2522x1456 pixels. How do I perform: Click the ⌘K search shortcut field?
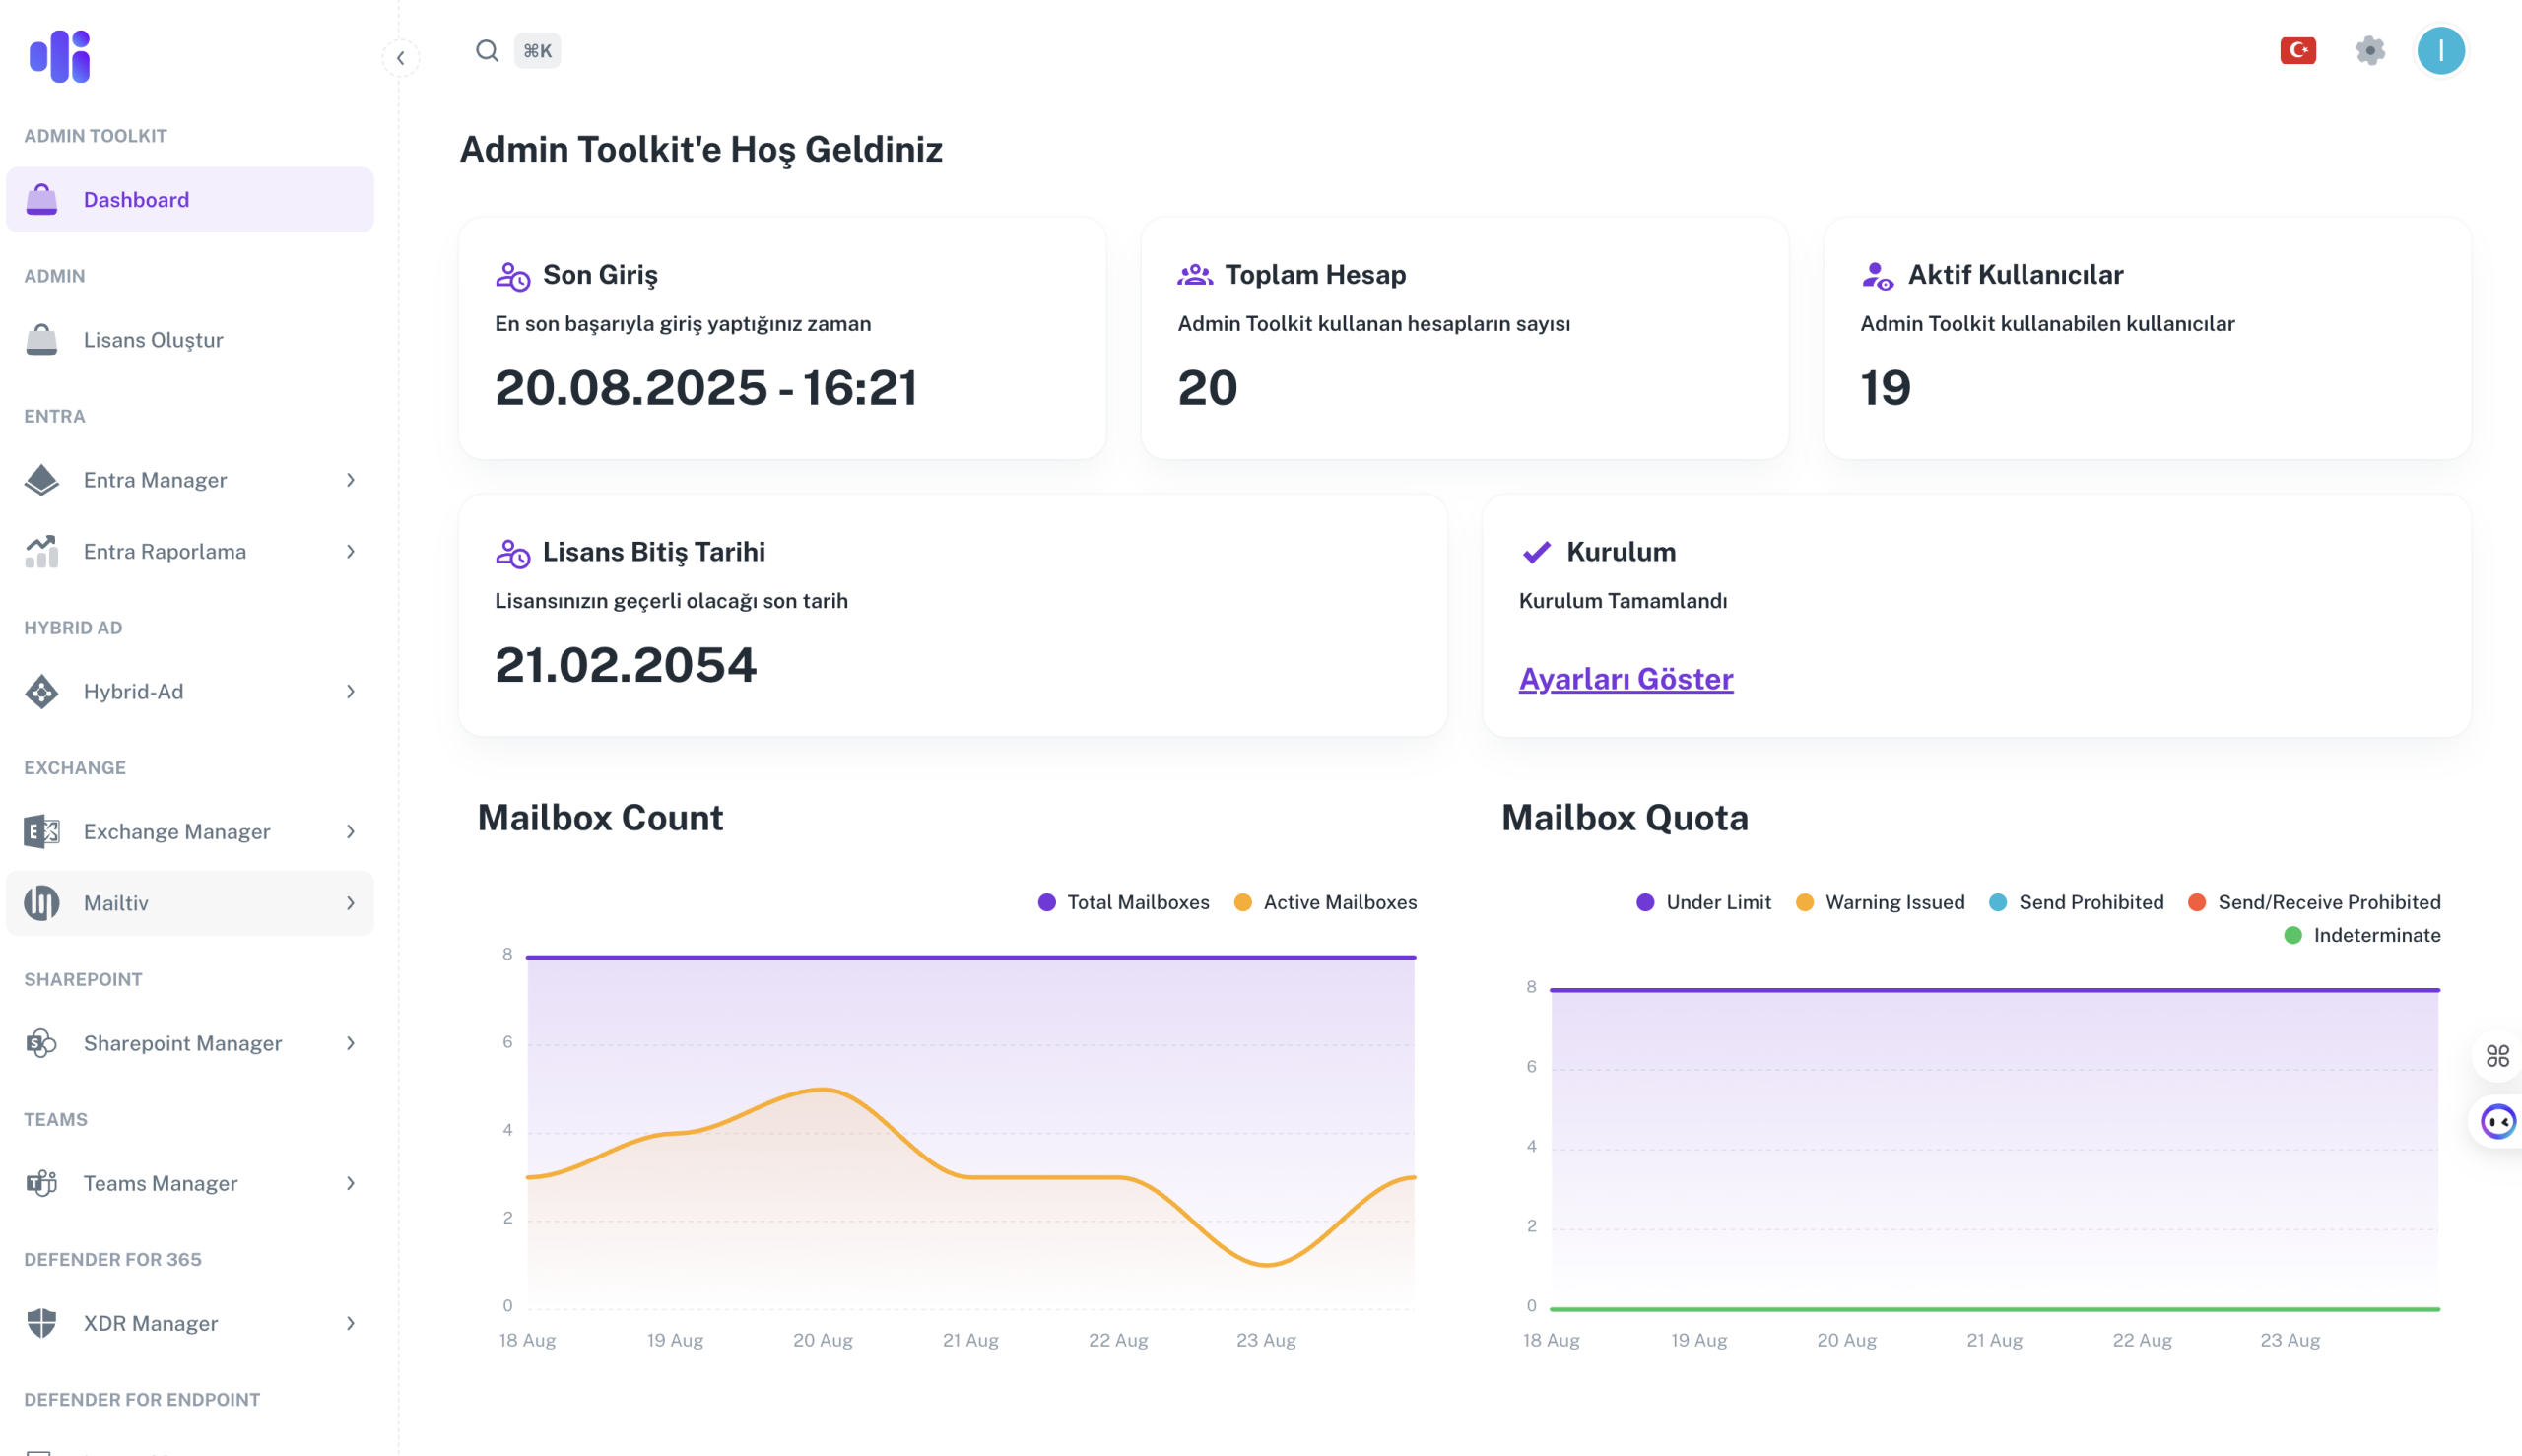(x=537, y=51)
